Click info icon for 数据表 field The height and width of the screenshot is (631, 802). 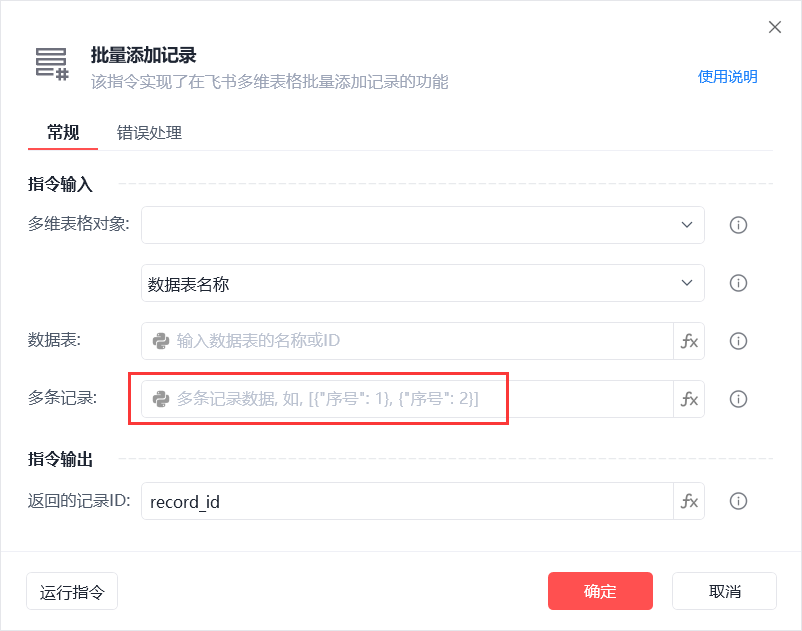click(x=739, y=341)
